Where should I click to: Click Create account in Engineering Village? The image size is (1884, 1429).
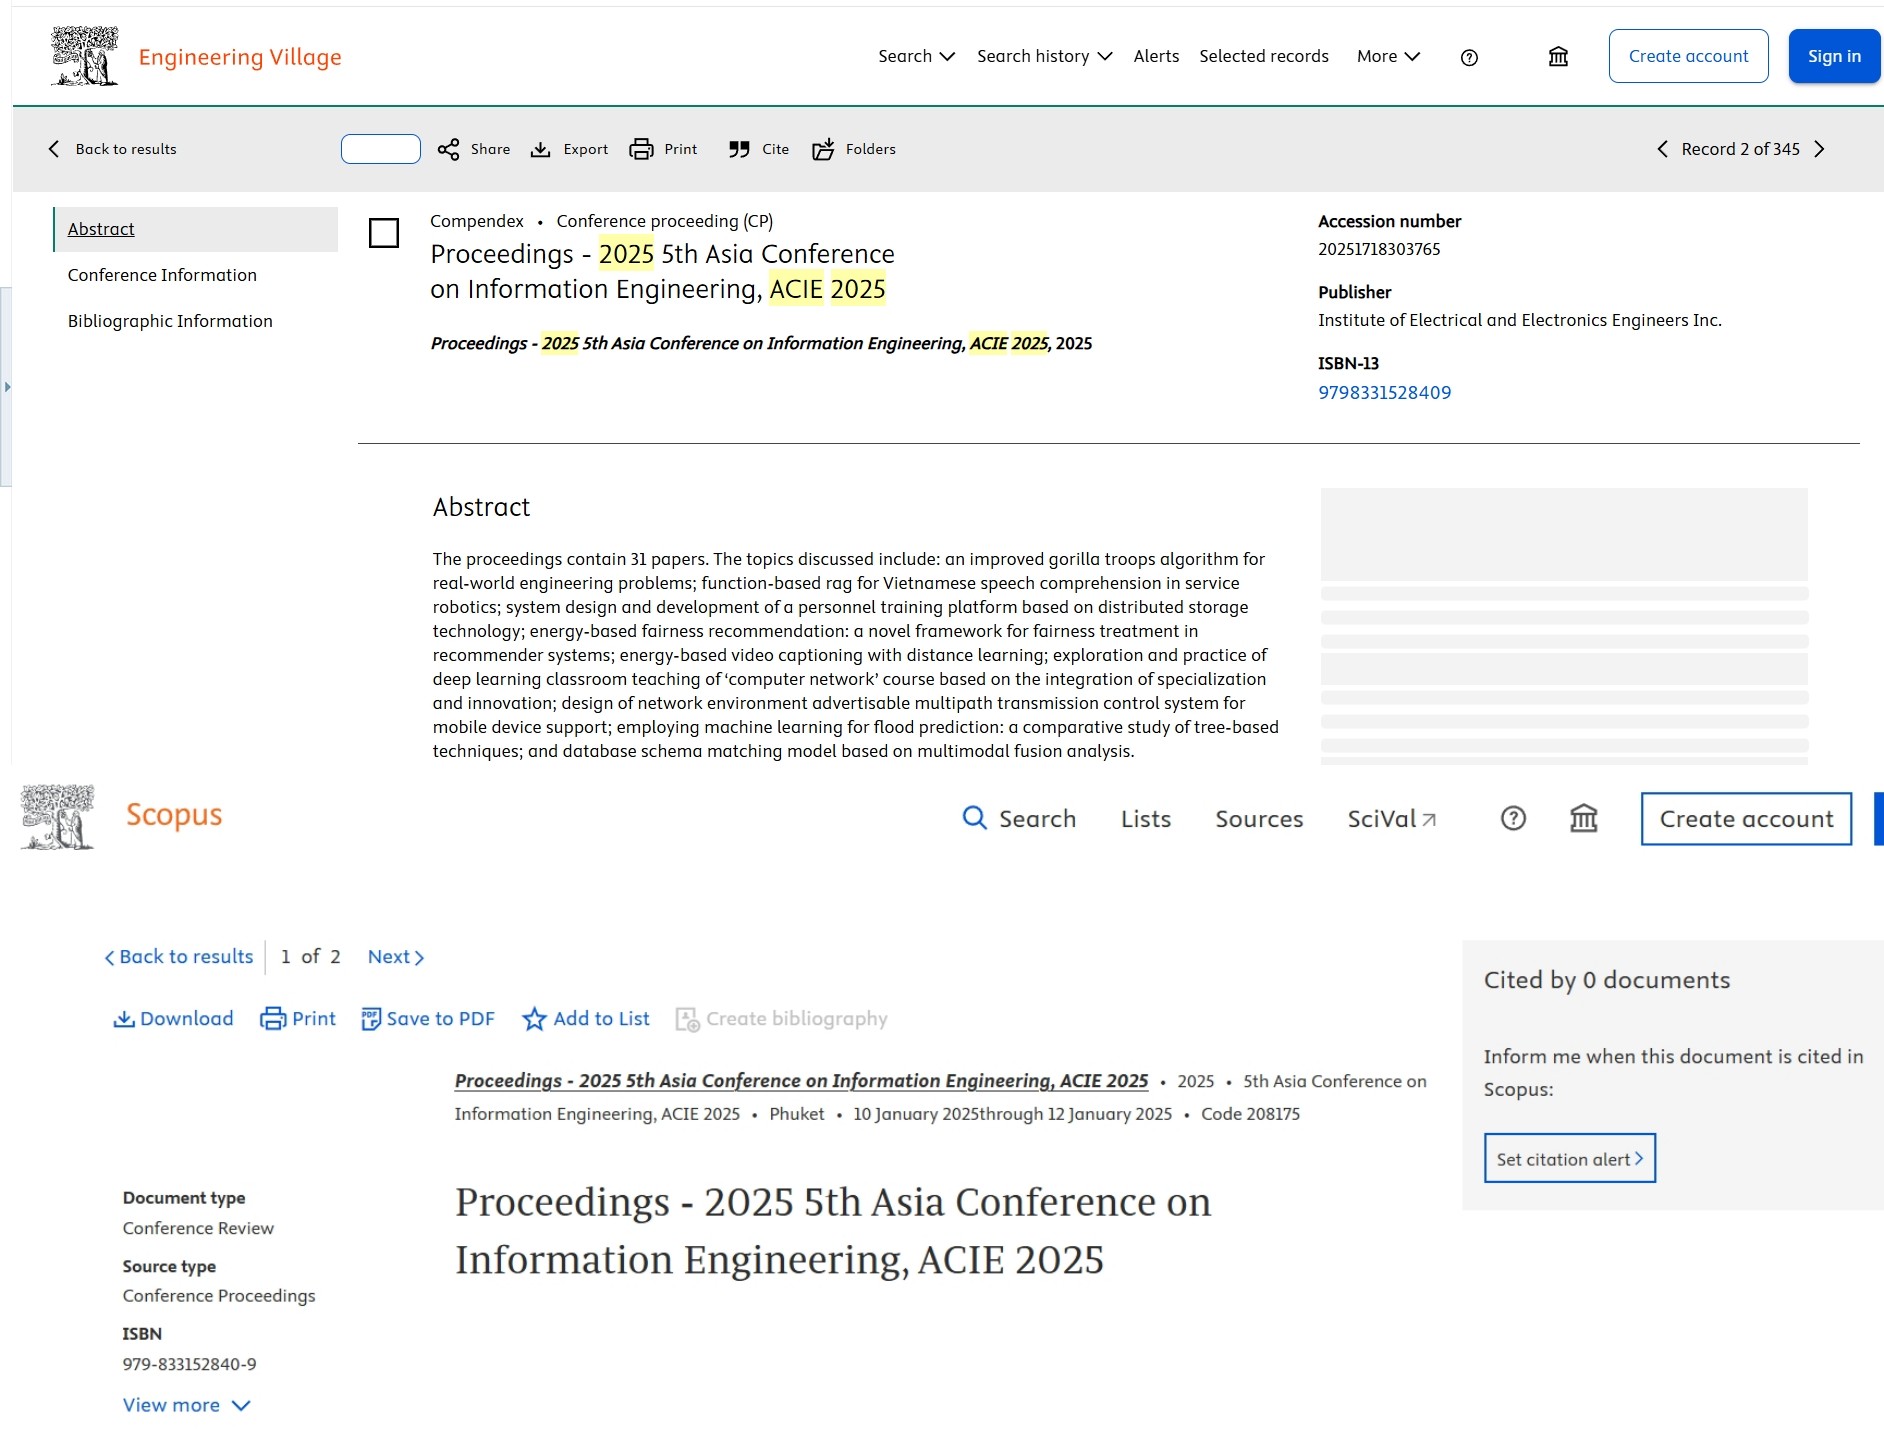(1688, 56)
